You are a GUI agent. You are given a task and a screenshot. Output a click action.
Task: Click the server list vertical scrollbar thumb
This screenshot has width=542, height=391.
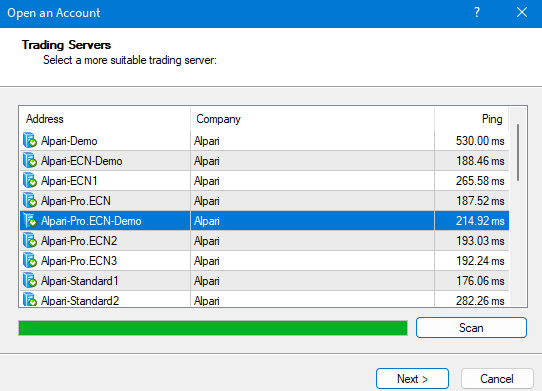point(518,152)
